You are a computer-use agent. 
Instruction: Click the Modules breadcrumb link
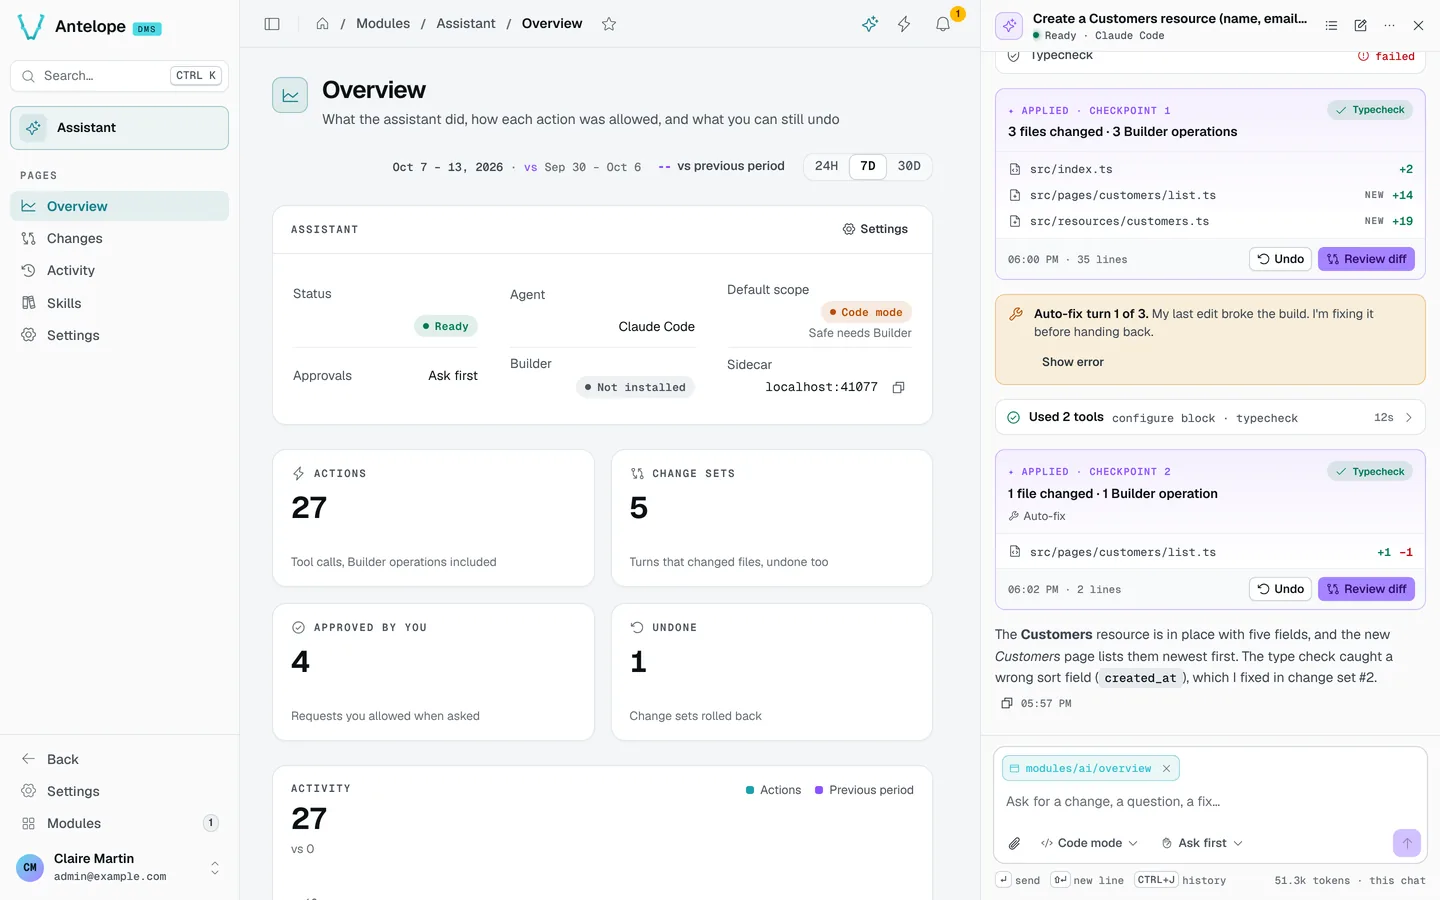pos(383,24)
